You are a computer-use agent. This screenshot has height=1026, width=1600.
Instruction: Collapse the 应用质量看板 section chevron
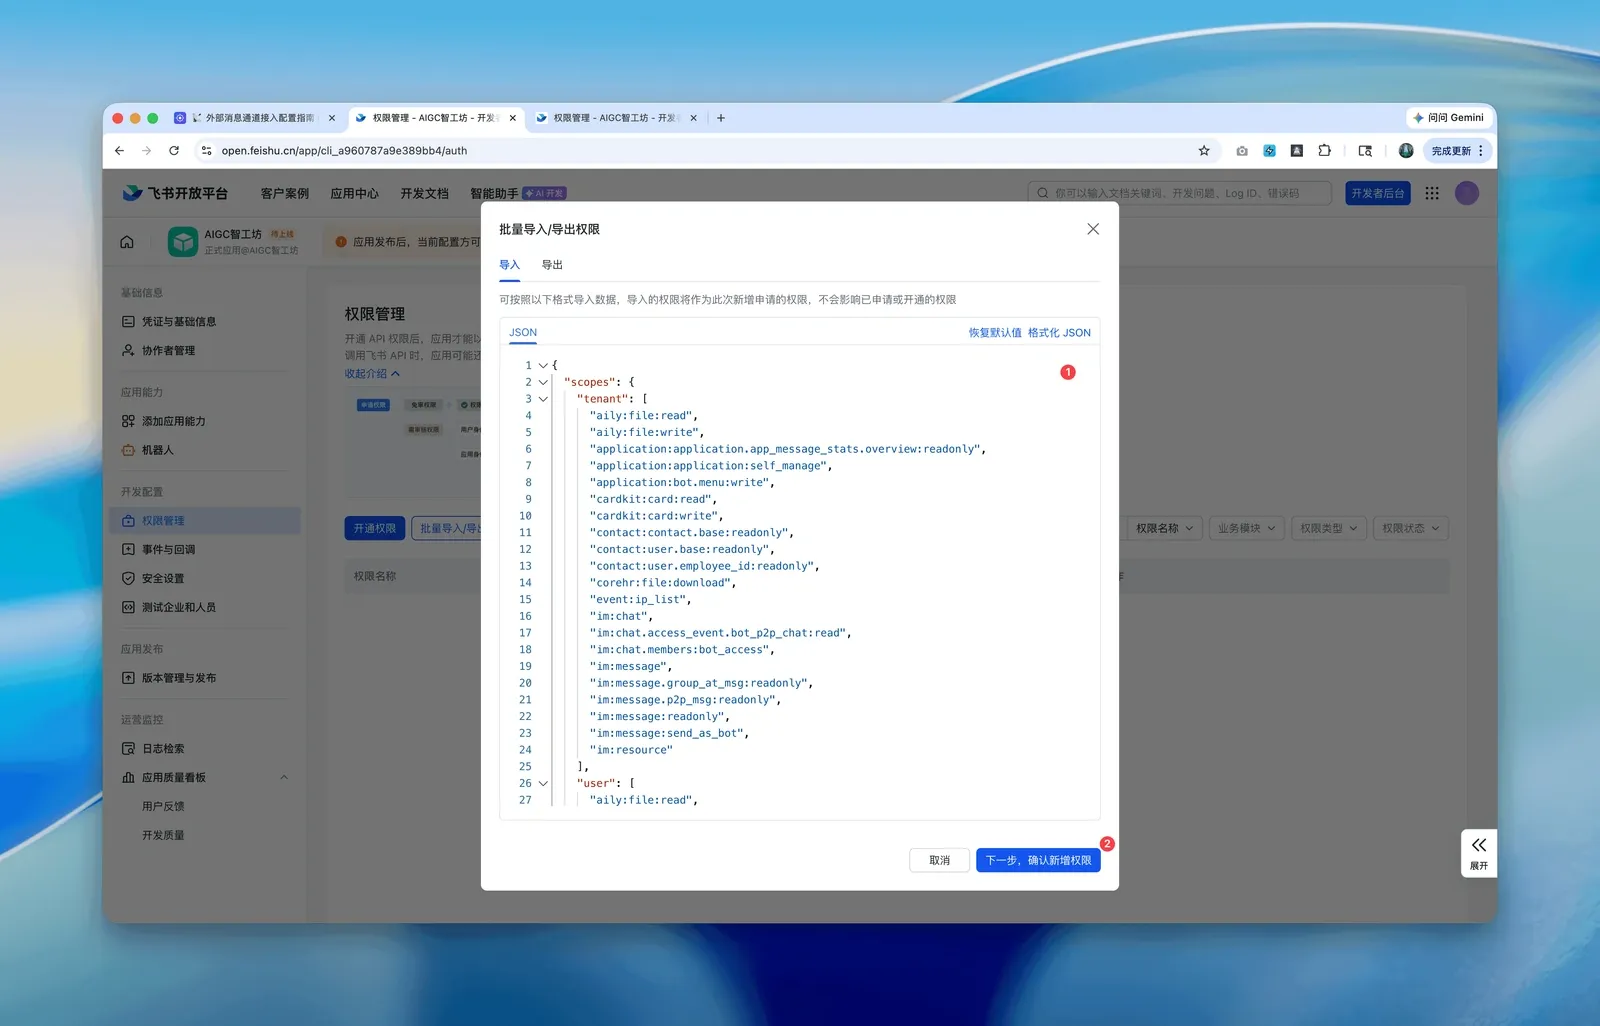click(x=284, y=777)
